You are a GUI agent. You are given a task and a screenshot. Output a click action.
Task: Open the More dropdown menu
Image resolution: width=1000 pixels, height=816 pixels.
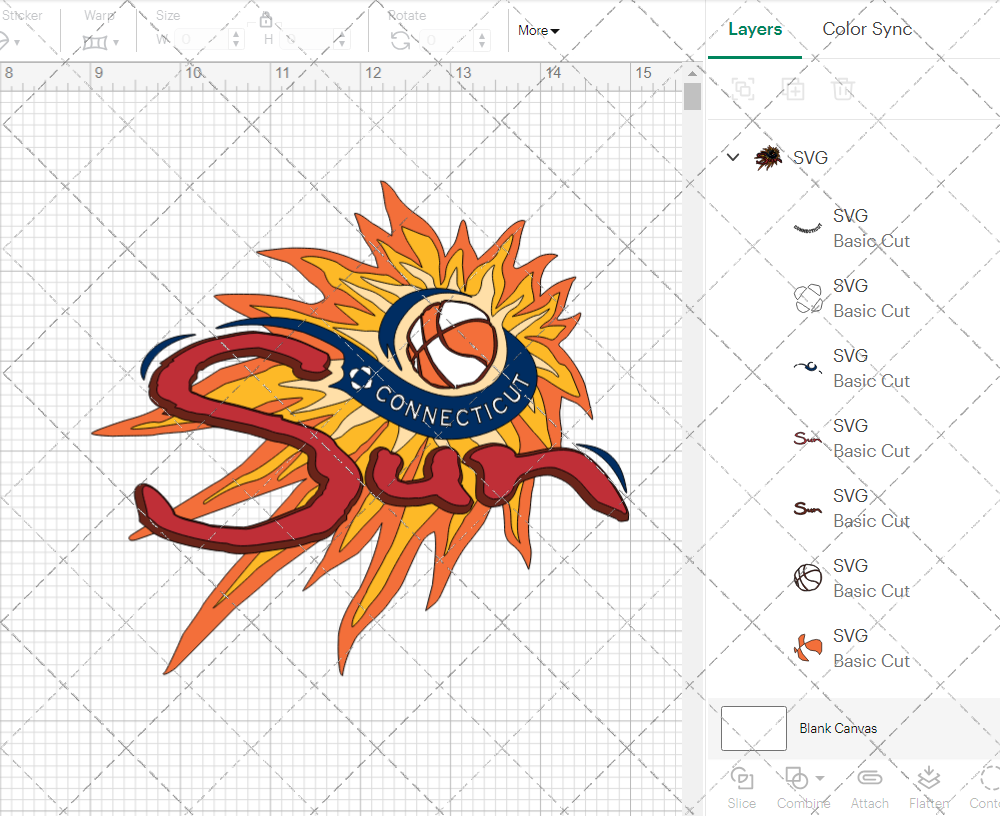pos(538,31)
